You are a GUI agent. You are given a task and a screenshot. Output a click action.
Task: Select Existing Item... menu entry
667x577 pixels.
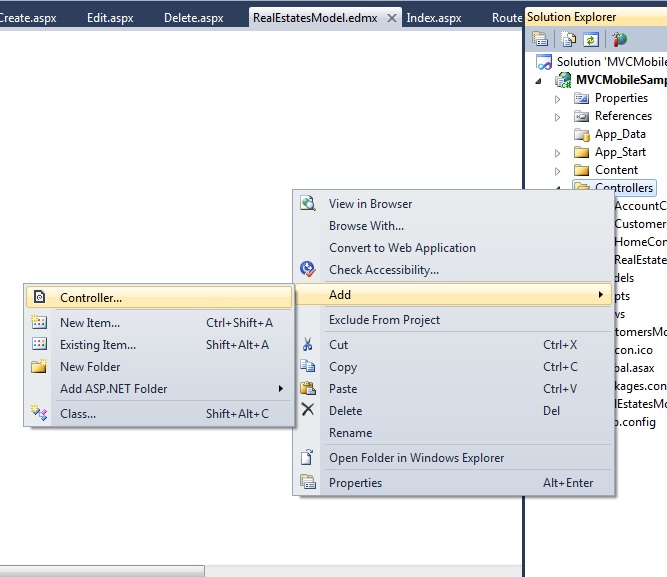[x=159, y=345]
